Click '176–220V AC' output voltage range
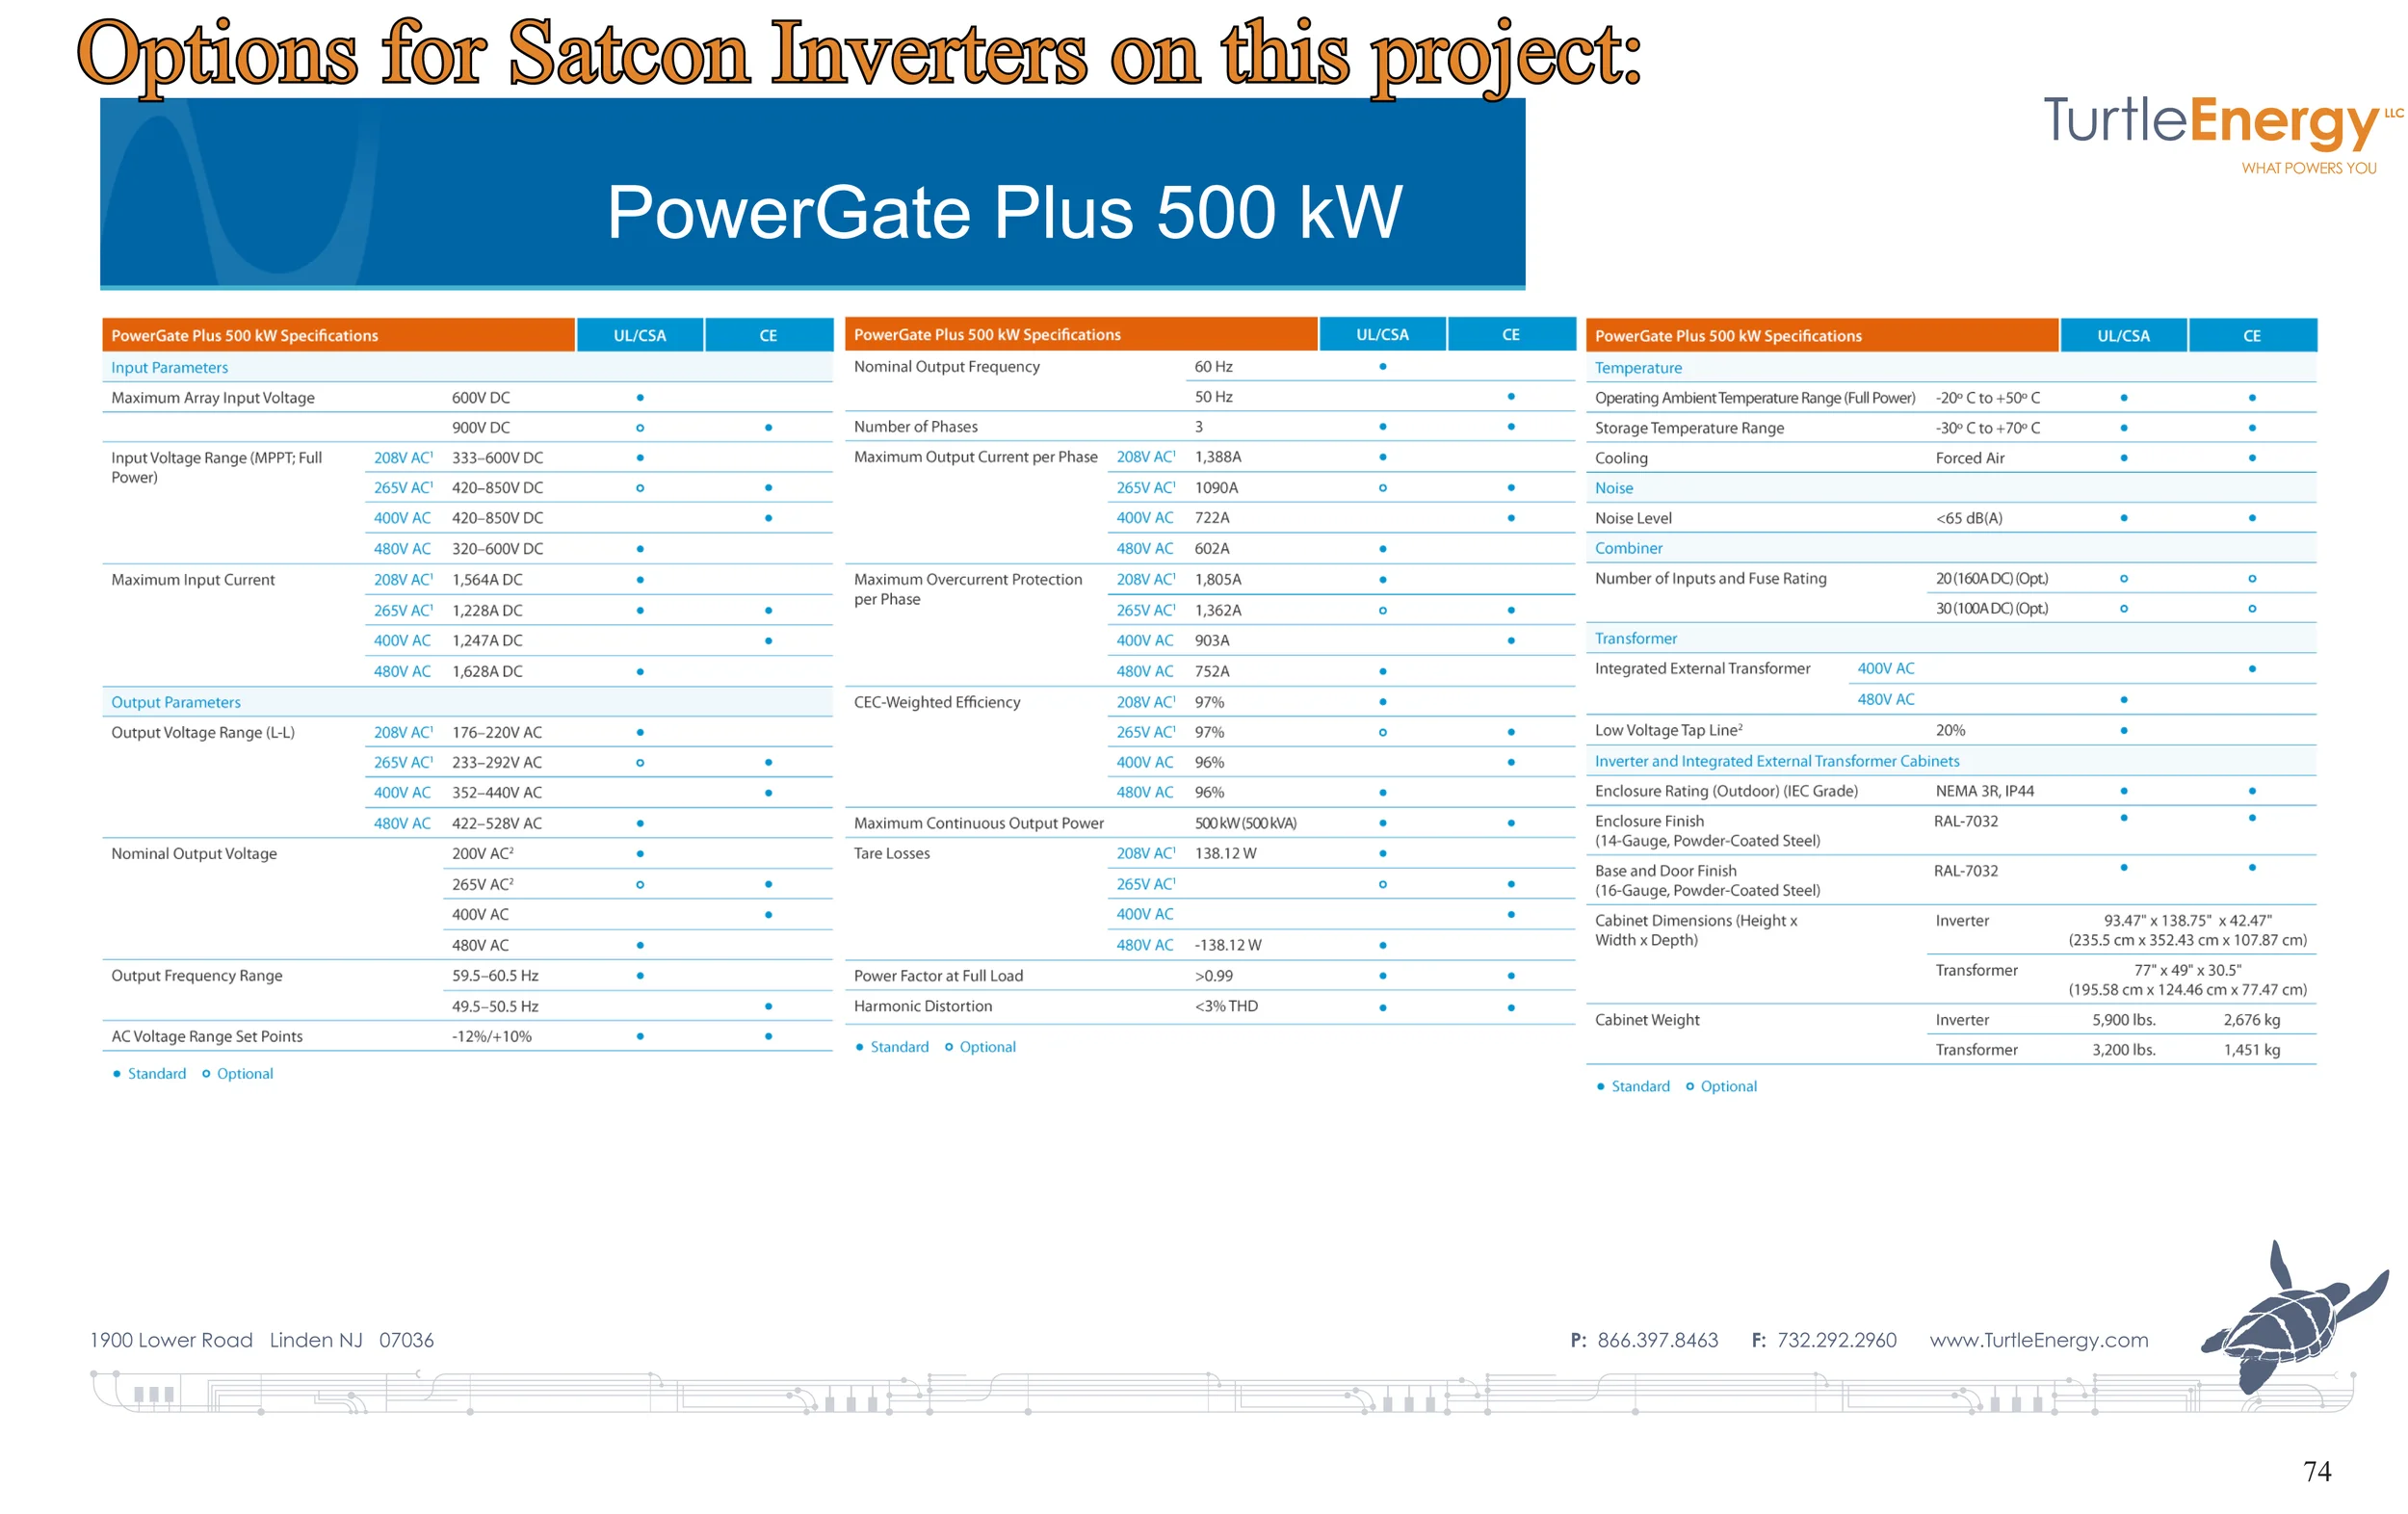Viewport: 2408px width, 1514px height. (x=496, y=733)
